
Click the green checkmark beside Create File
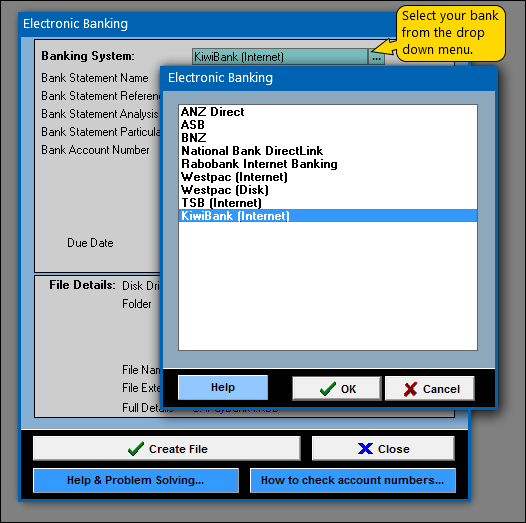136,449
